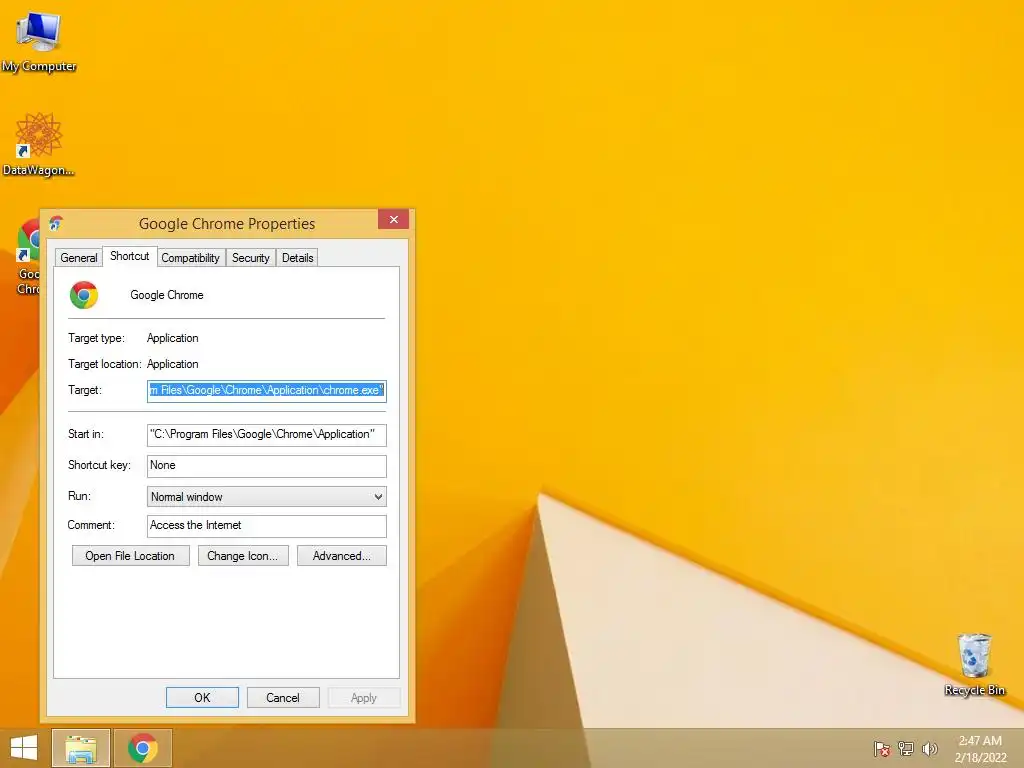The height and width of the screenshot is (768, 1024).
Task: Open network status tray icon
Action: pyautogui.click(x=905, y=748)
